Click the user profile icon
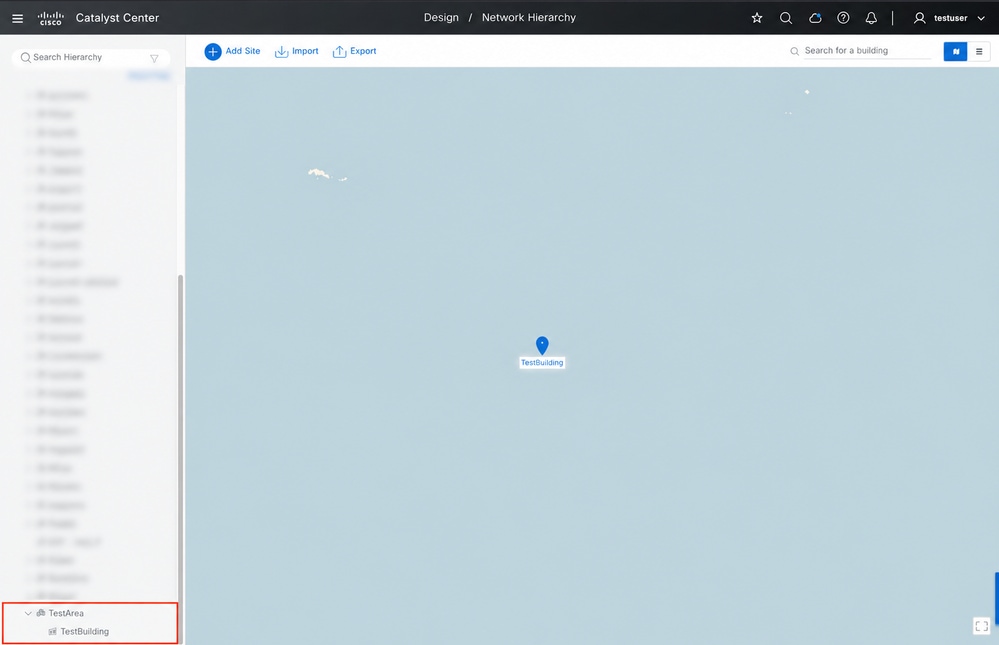This screenshot has width=999, height=645. [919, 18]
